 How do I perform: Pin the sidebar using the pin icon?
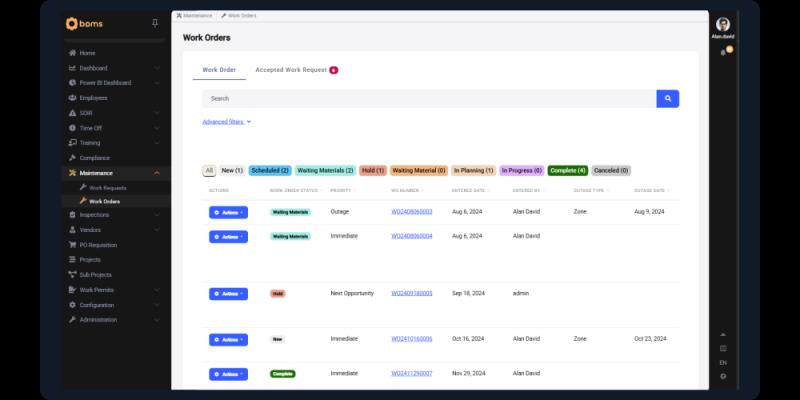click(x=154, y=23)
